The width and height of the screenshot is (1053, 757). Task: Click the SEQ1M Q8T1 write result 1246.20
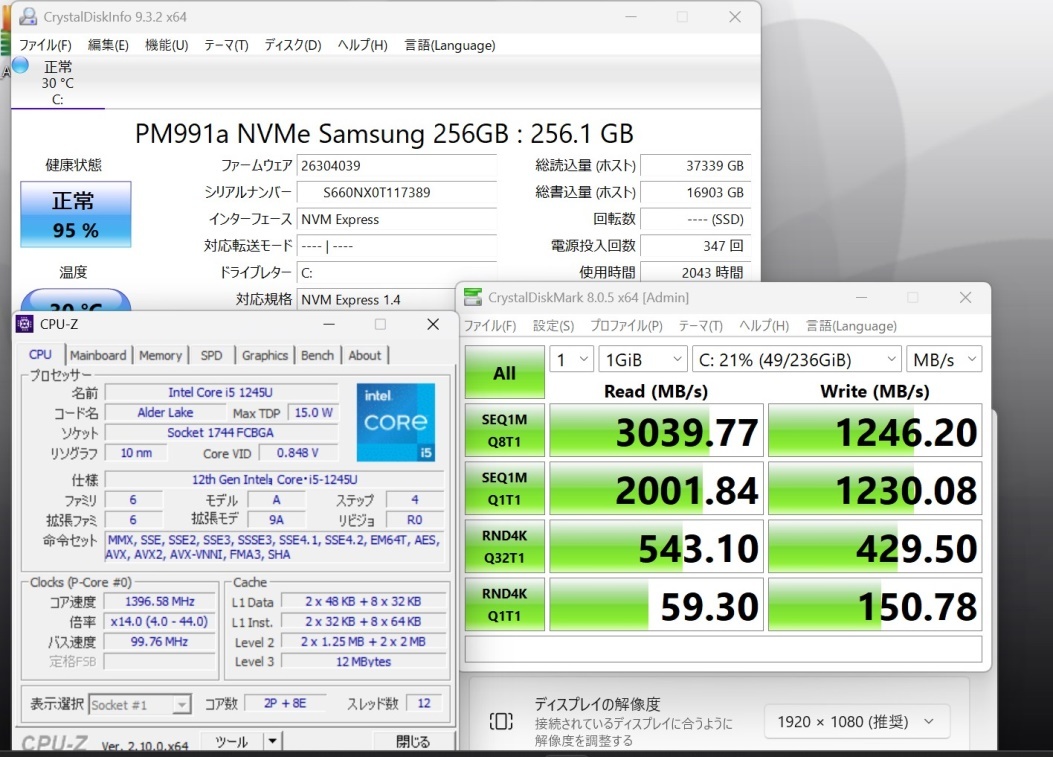pyautogui.click(x=875, y=431)
